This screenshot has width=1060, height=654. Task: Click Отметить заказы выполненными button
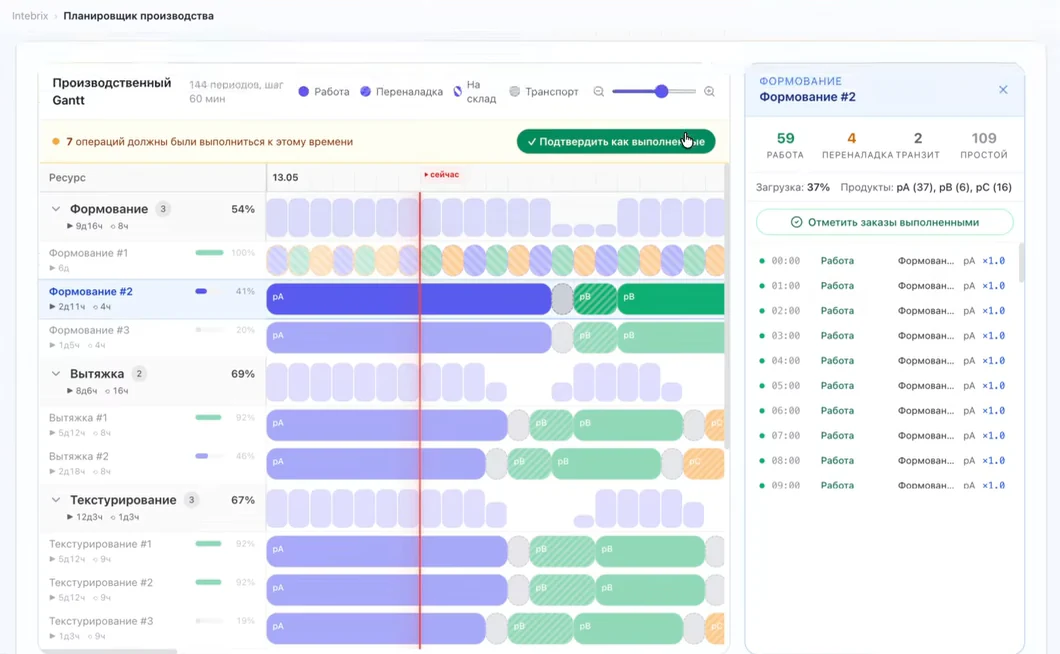coord(884,222)
